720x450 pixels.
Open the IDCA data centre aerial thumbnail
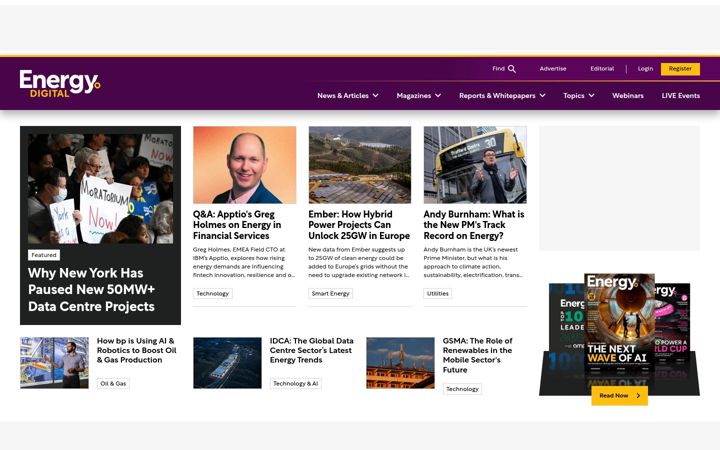[x=227, y=363]
